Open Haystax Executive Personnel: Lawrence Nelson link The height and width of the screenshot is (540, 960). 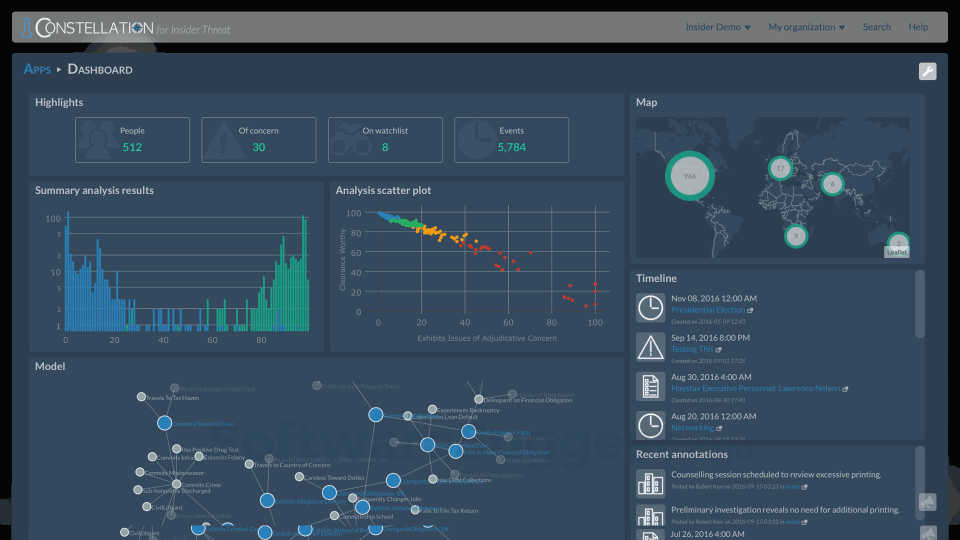(x=756, y=388)
